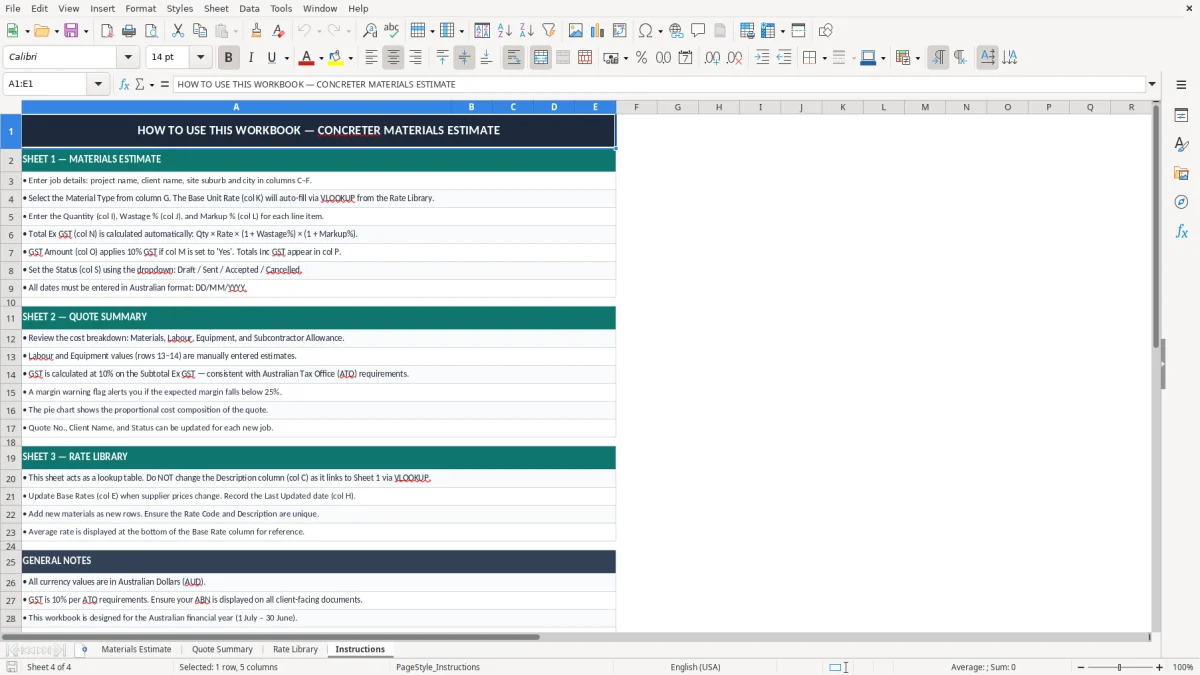The width and height of the screenshot is (1200, 675).
Task: Toggle Bold formatting
Action: [x=229, y=58]
